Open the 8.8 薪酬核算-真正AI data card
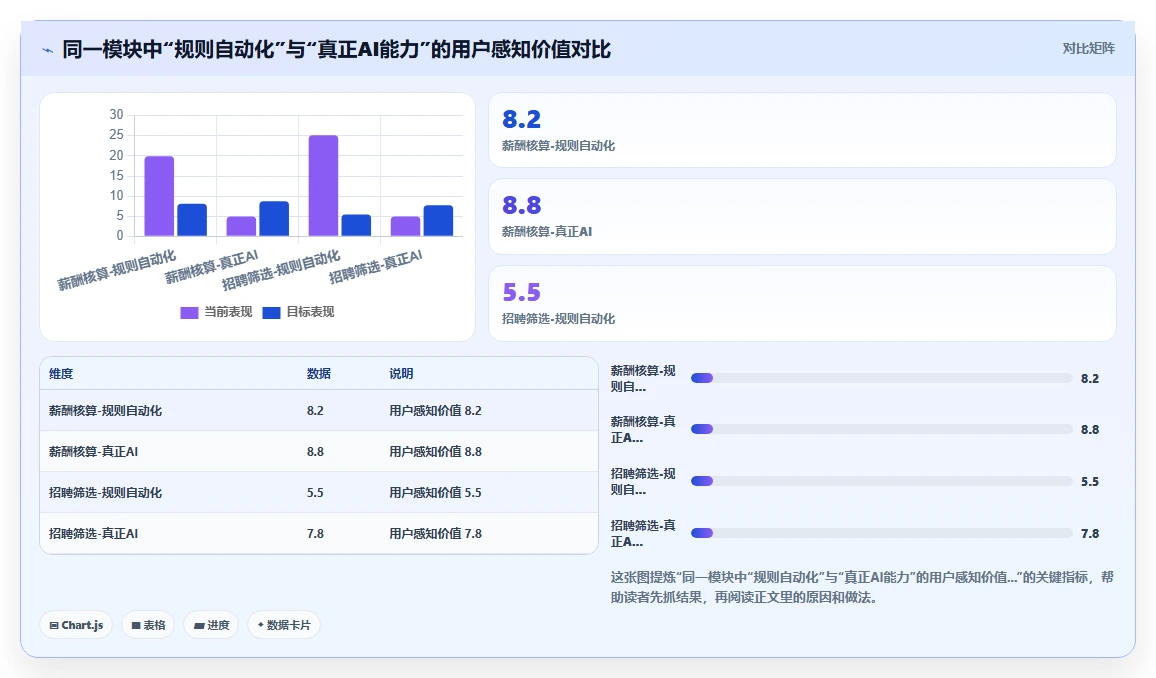Screen dimensions: 1156x678 (802, 217)
